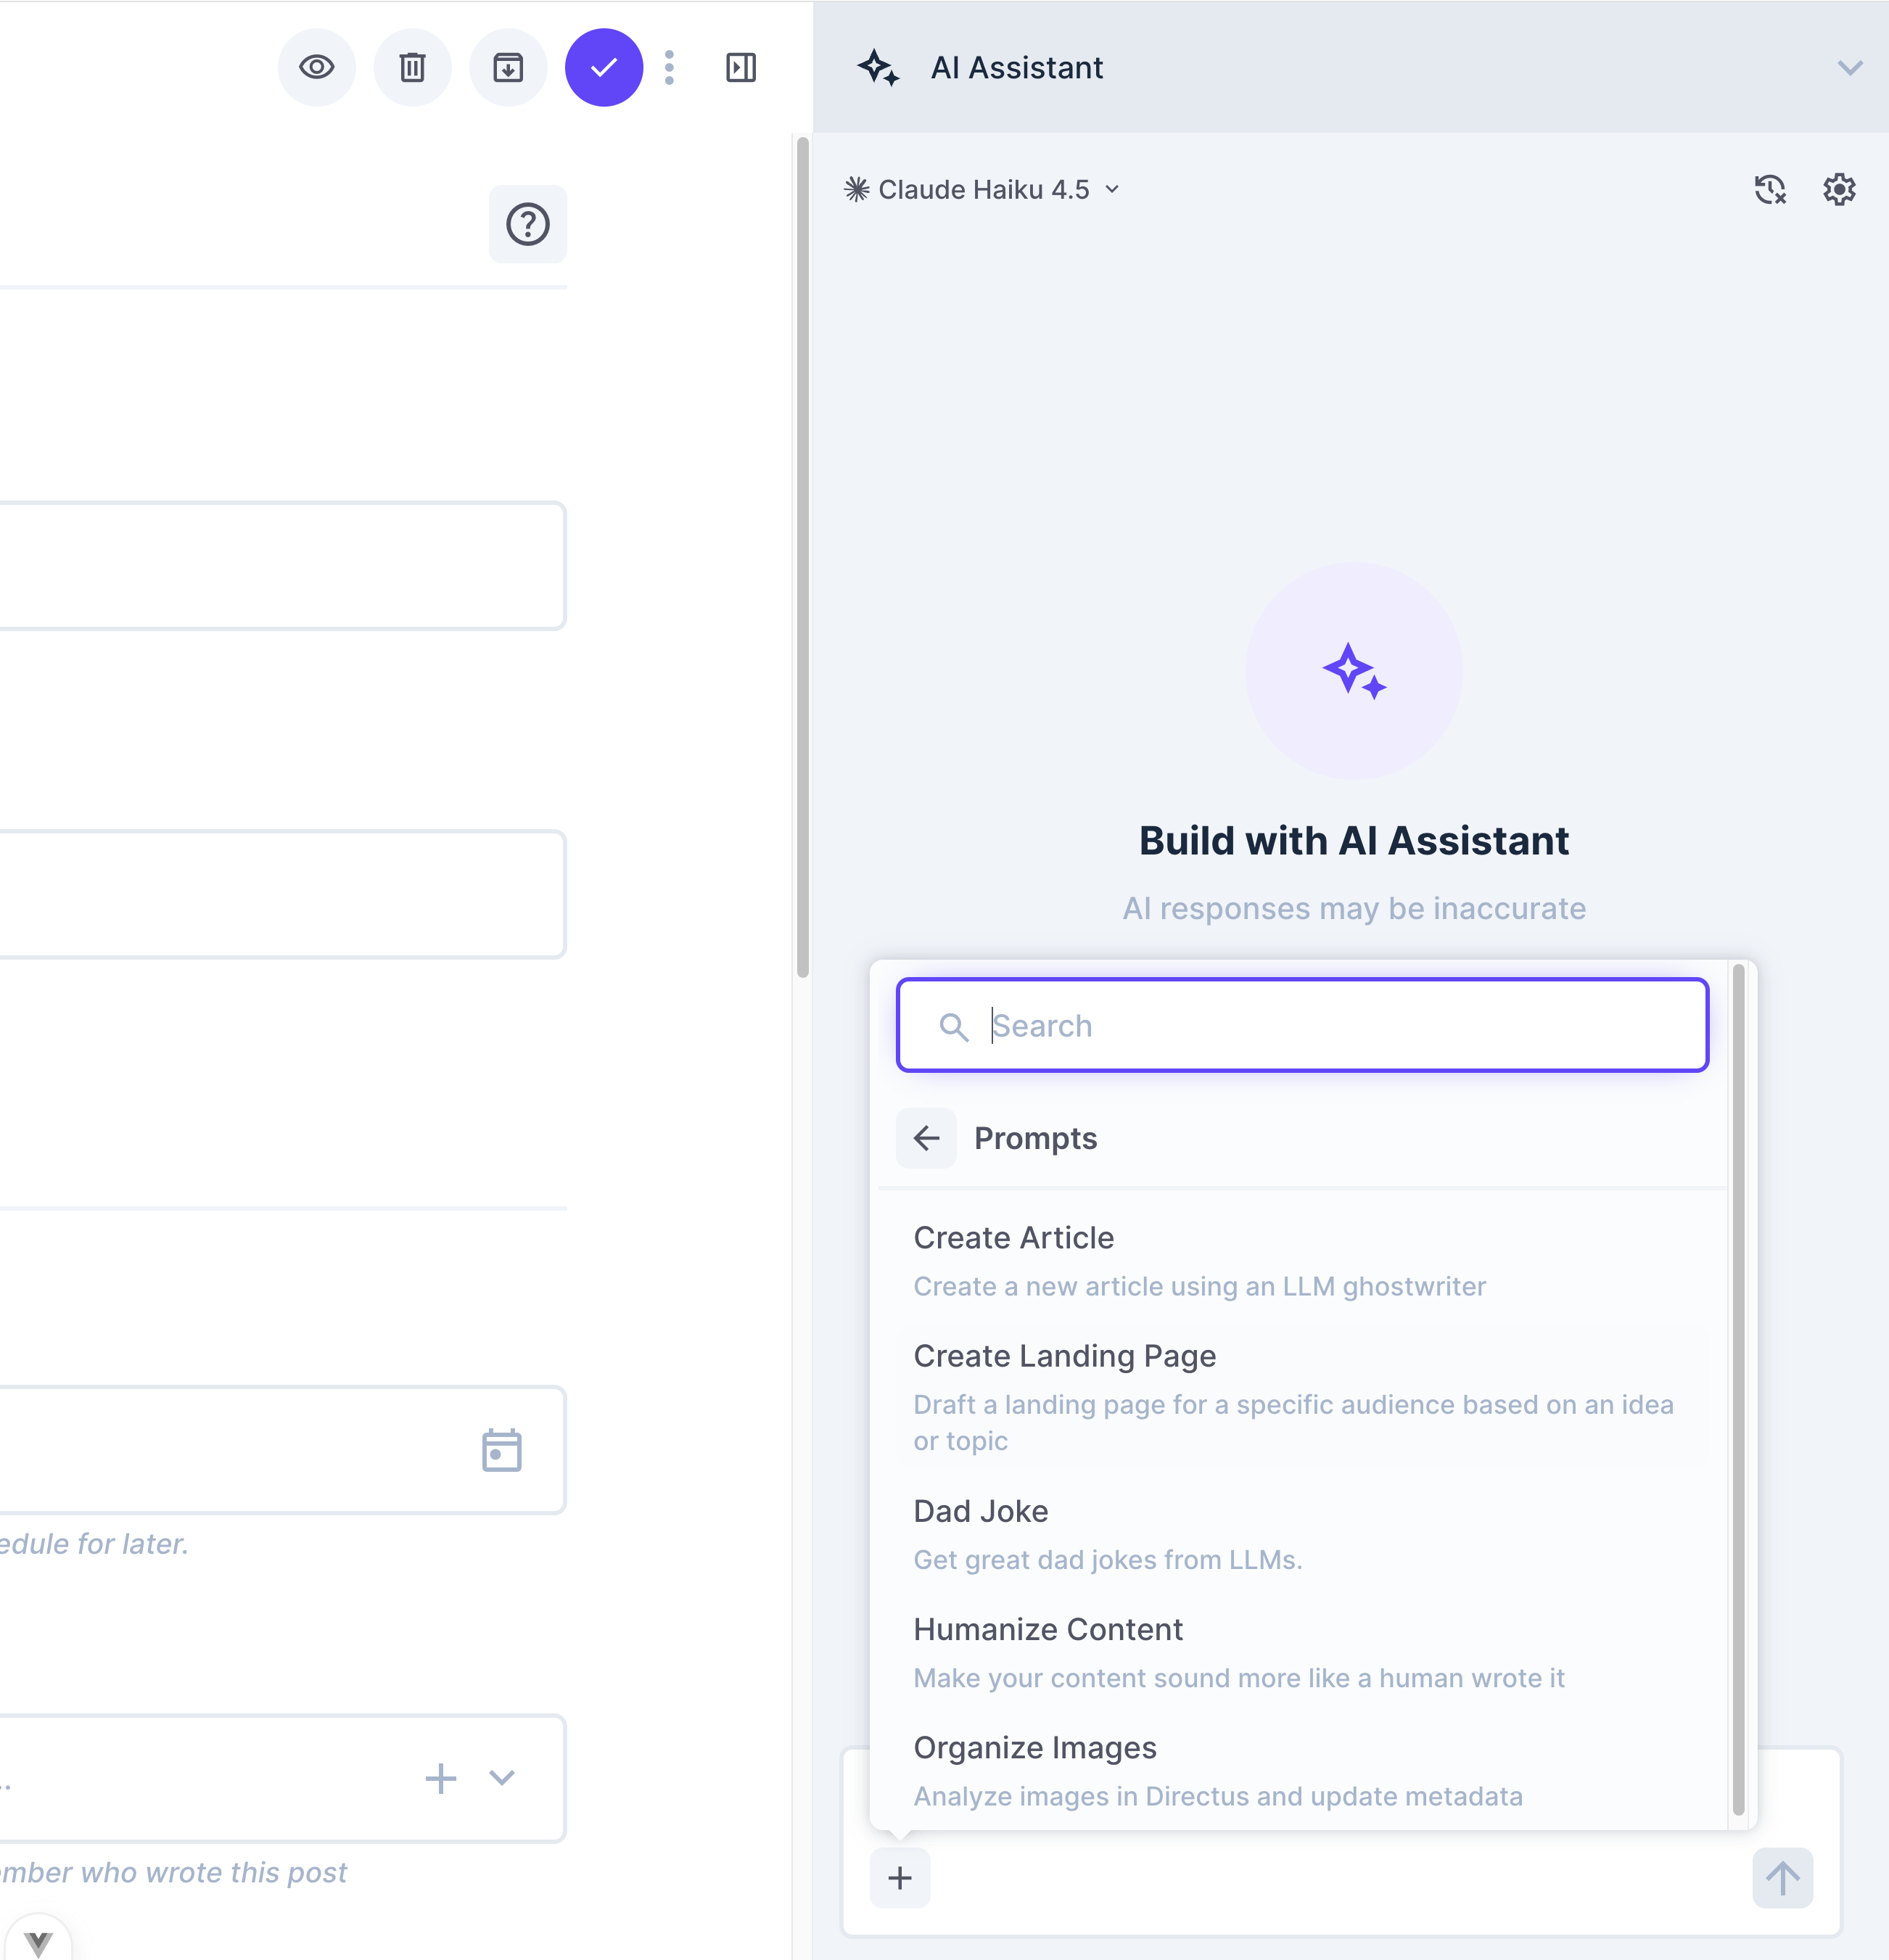Open the three-dot more options menu
The width and height of the screenshot is (1889, 1960).
click(669, 68)
